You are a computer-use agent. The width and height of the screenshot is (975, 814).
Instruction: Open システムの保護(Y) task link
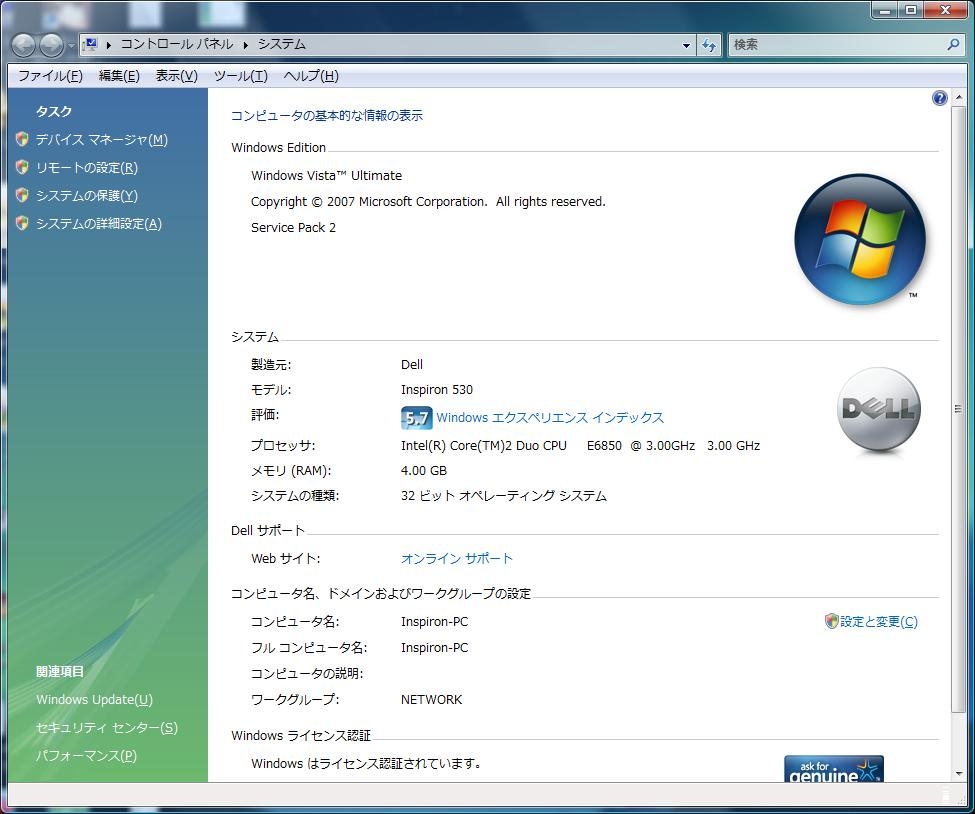click(87, 196)
